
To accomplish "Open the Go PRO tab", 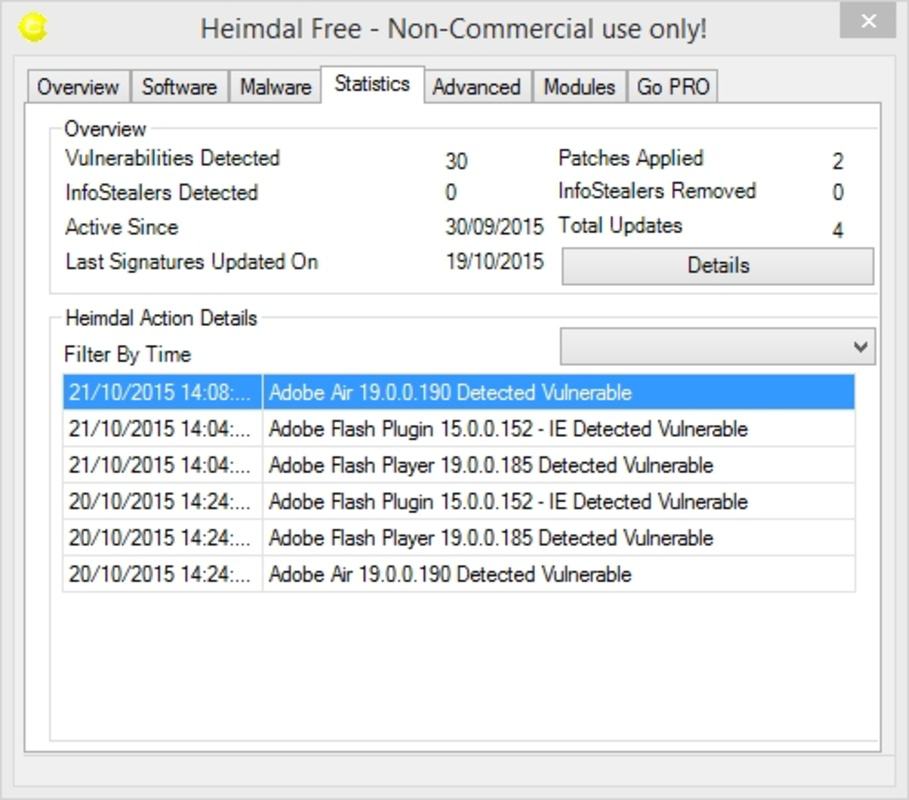I will click(673, 87).
